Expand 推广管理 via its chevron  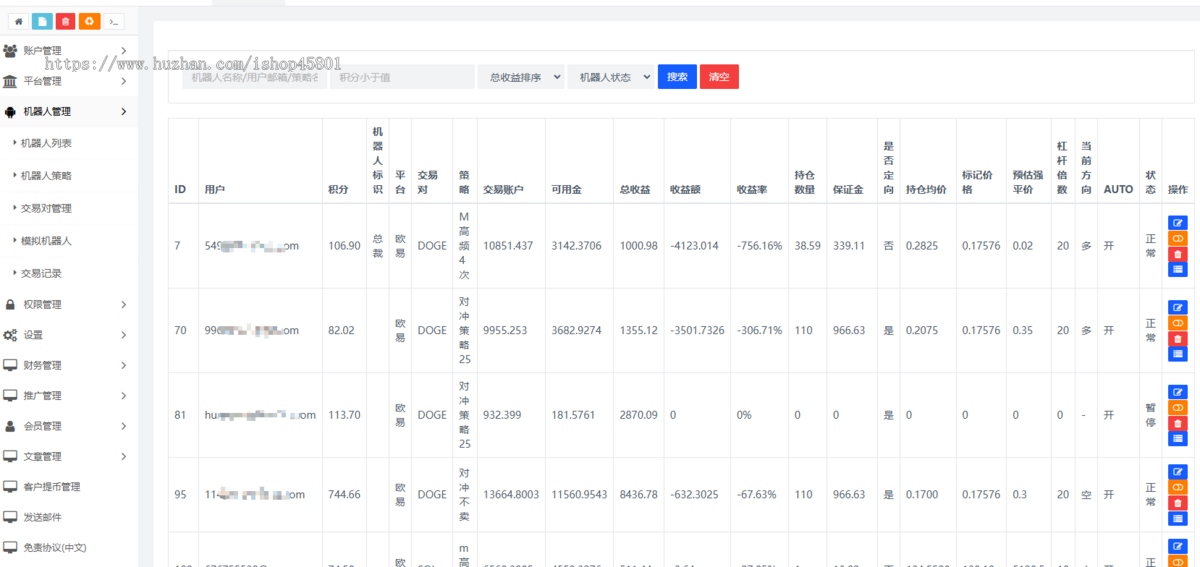point(123,396)
